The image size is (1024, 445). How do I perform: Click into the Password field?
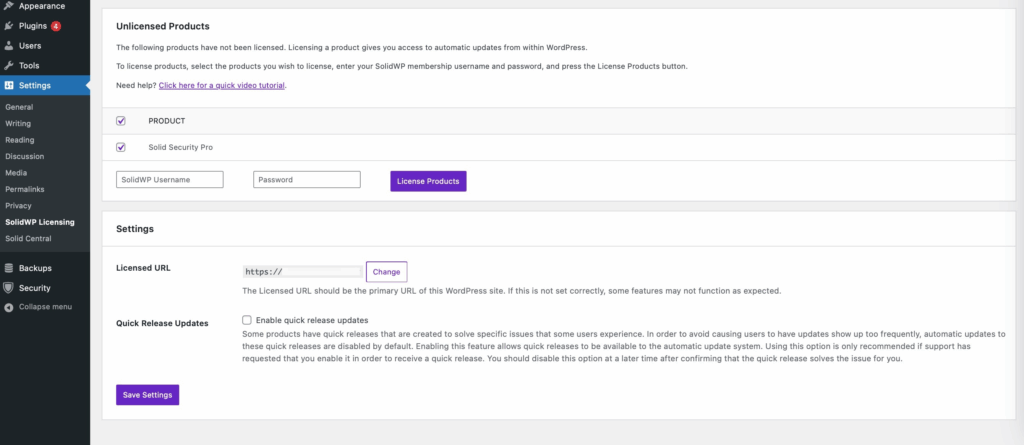306,180
